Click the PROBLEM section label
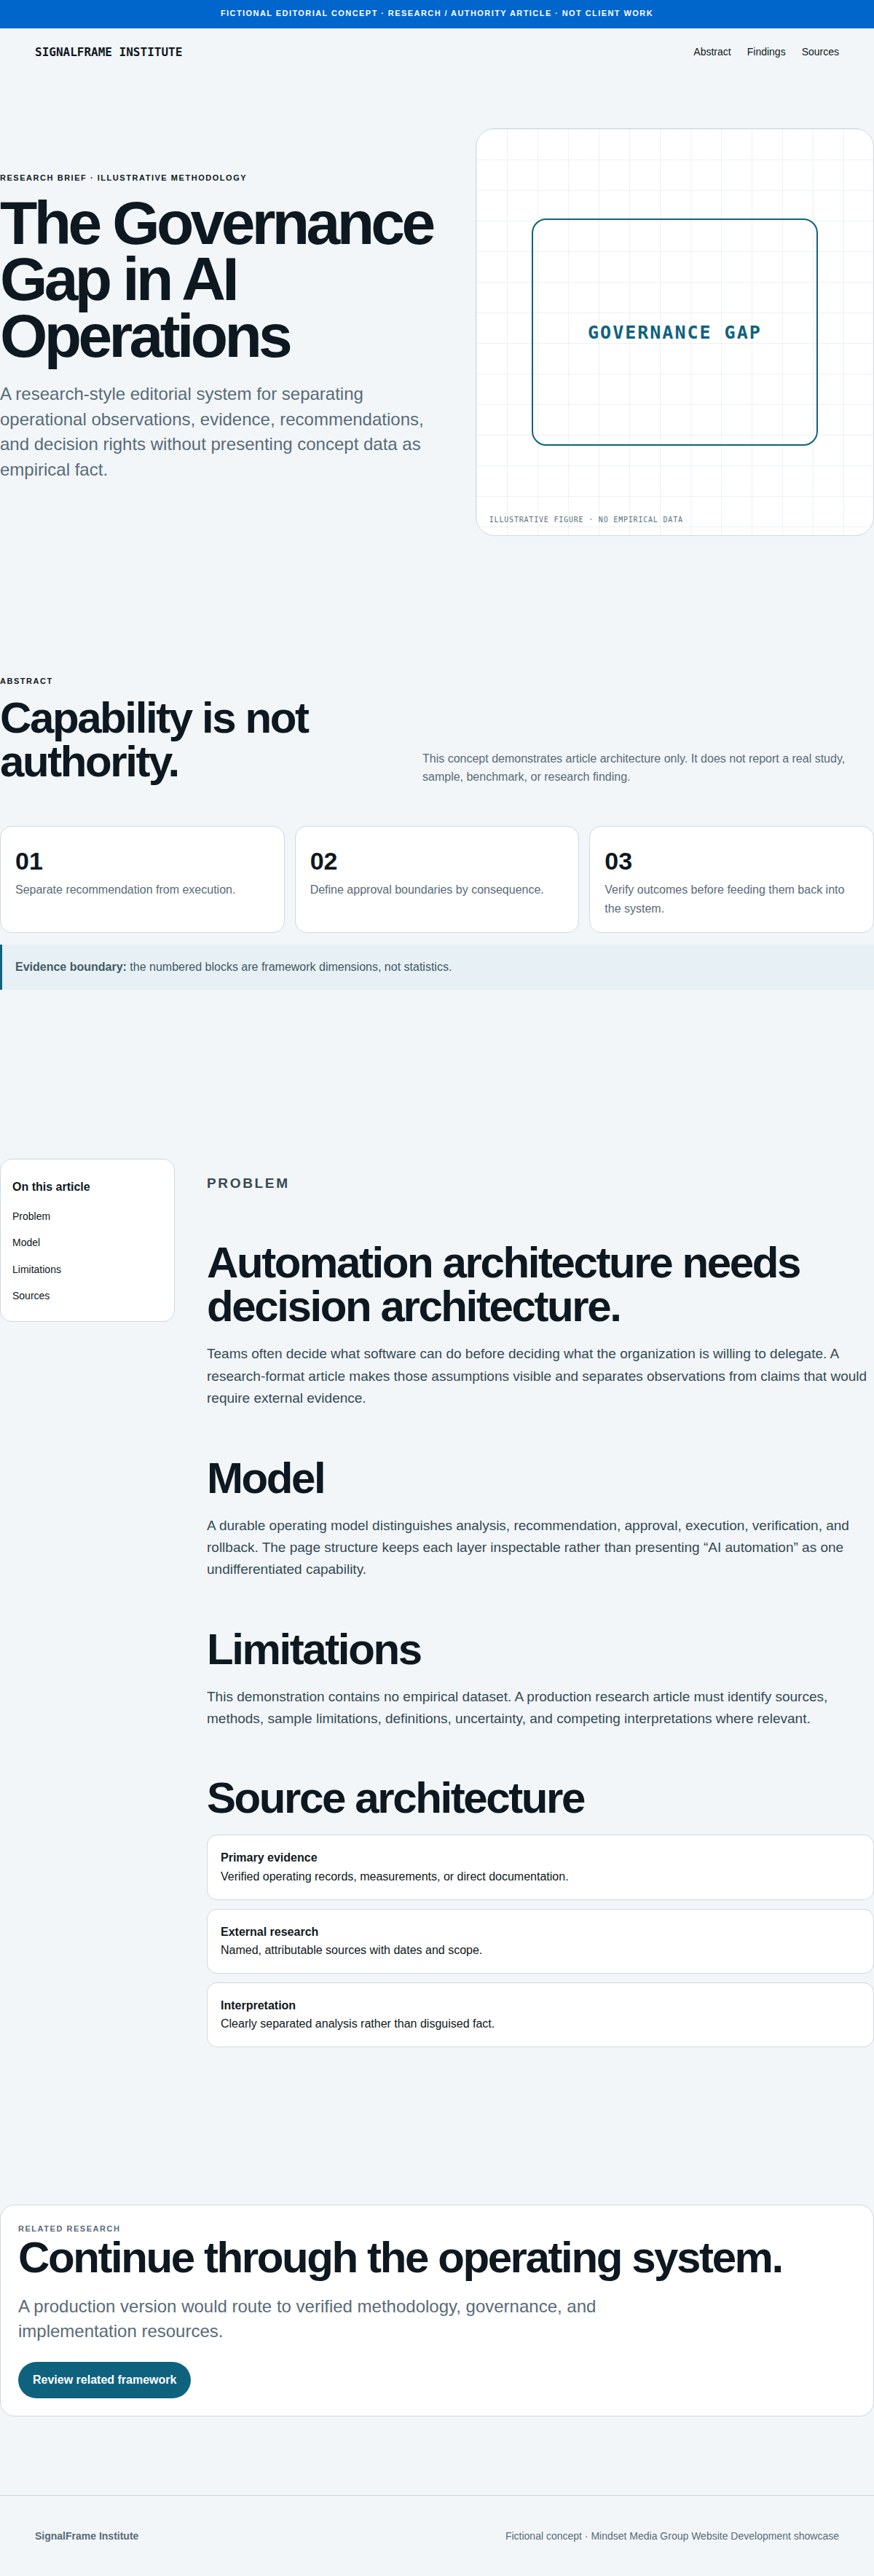This screenshot has height=2576, width=874. pyautogui.click(x=247, y=1183)
